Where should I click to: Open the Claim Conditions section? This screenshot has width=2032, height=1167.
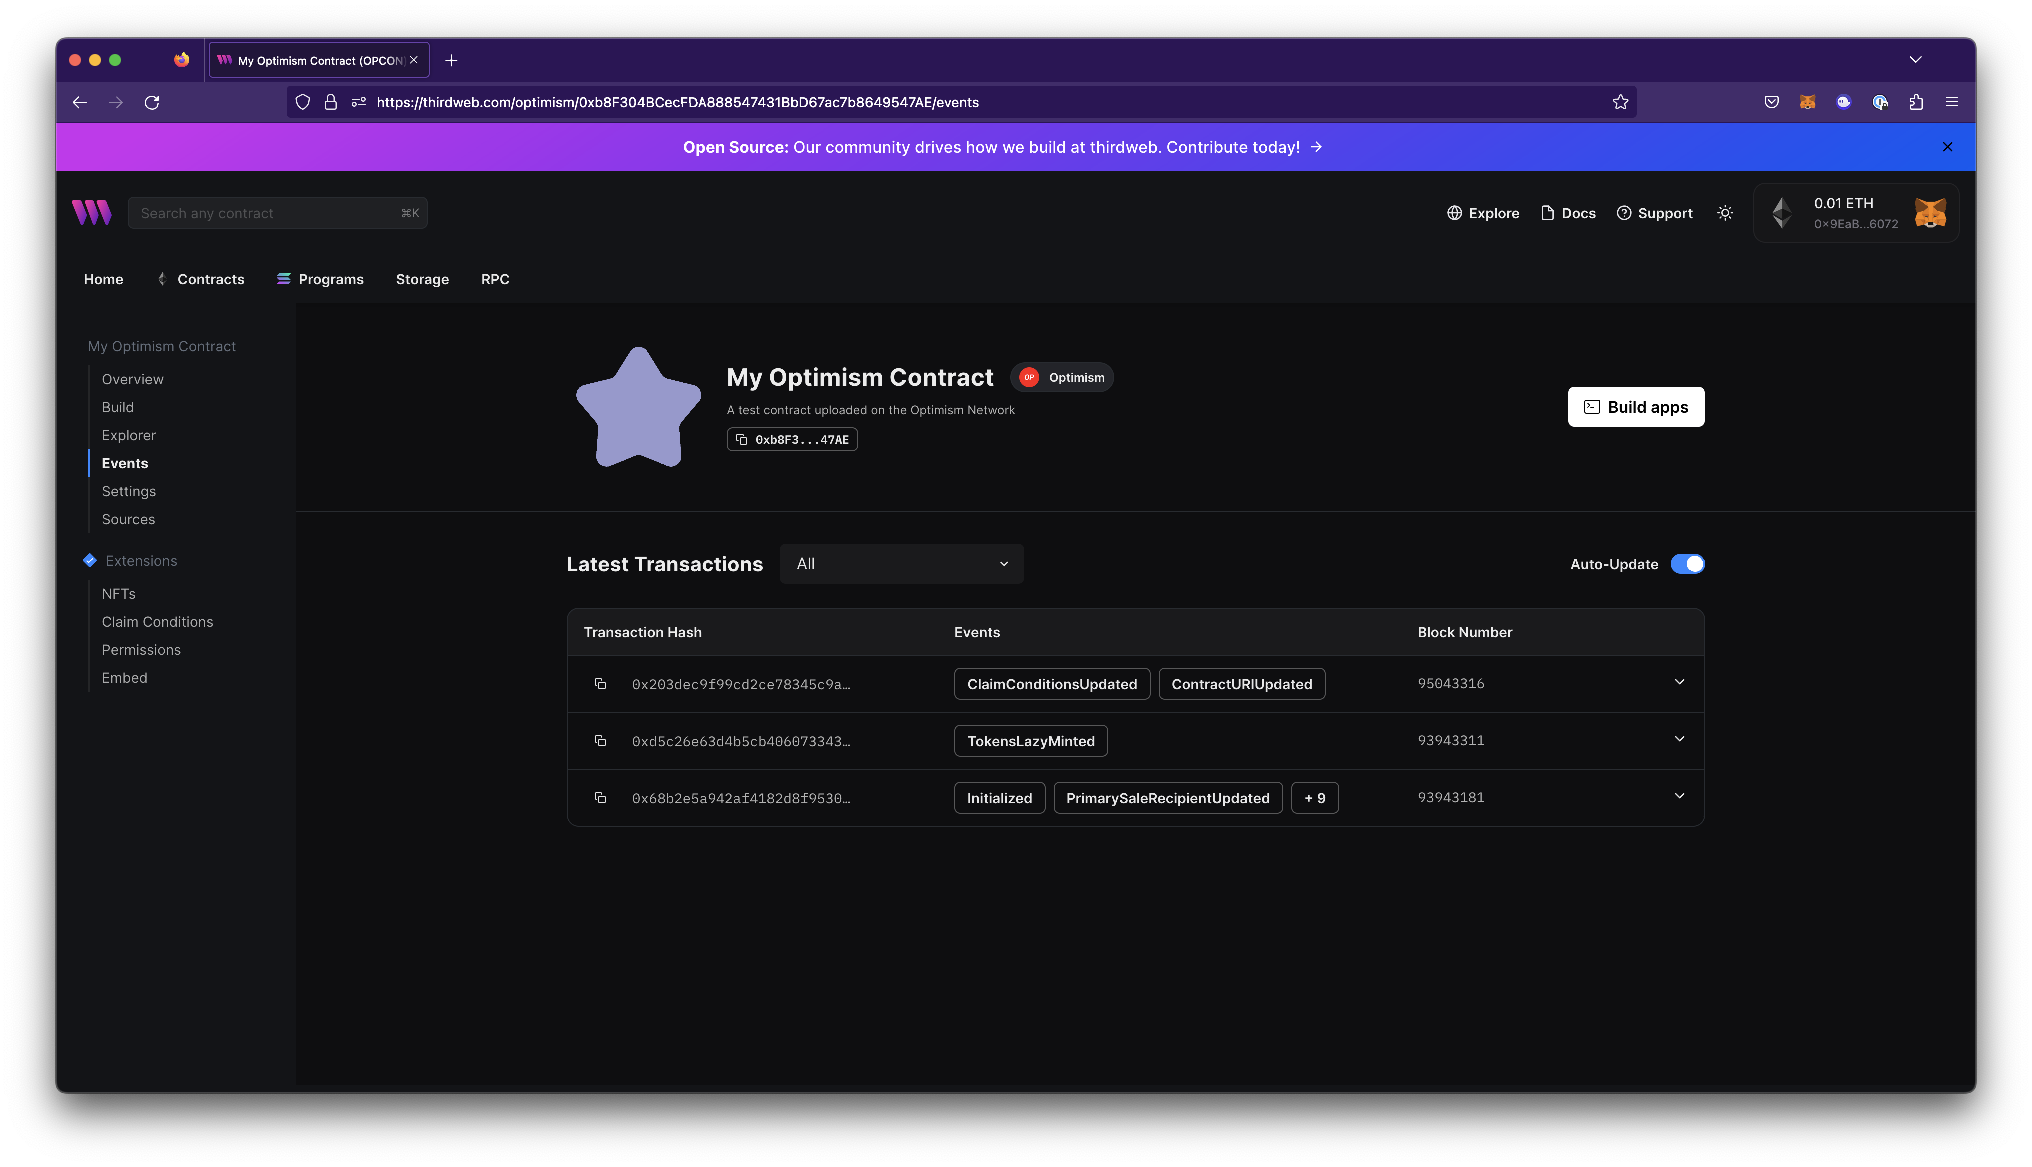tap(157, 621)
